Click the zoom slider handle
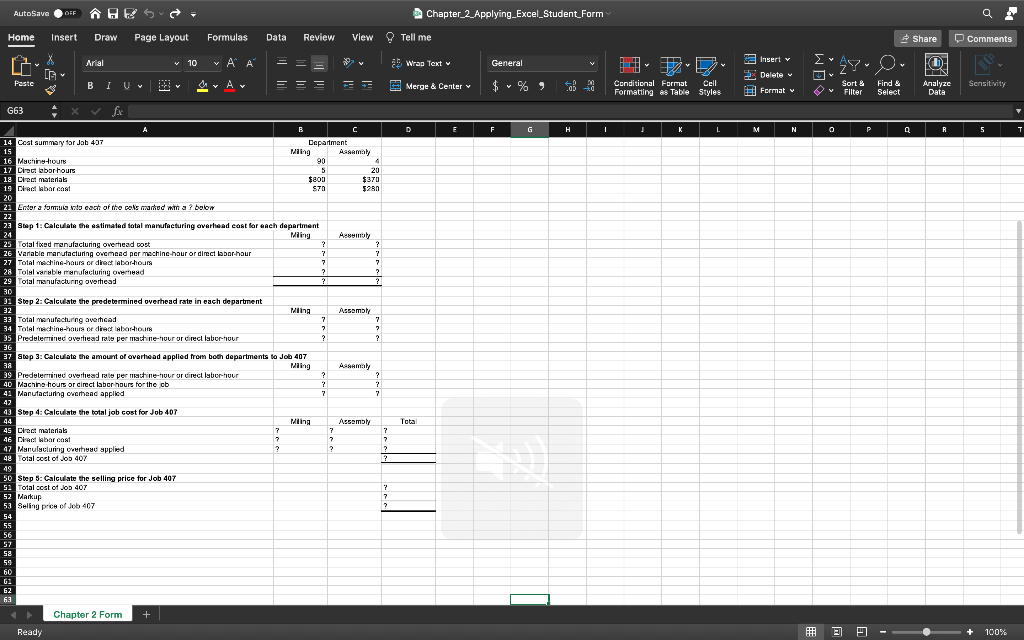This screenshot has height=640, width=1024. (x=926, y=632)
